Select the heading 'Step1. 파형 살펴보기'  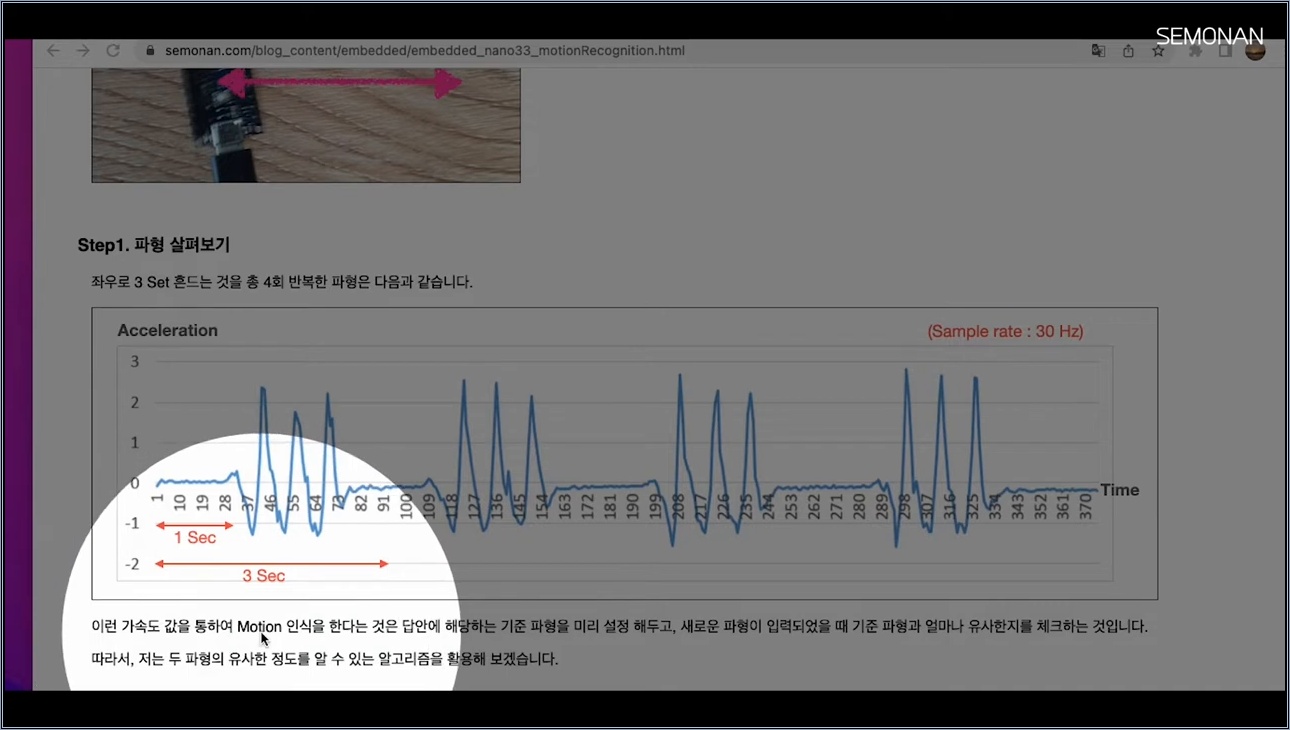154,245
